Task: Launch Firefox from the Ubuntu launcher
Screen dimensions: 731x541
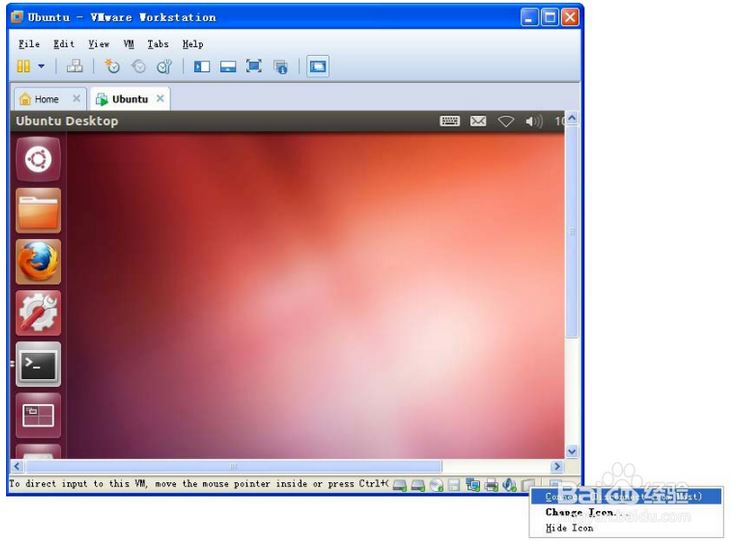Action: (x=38, y=262)
